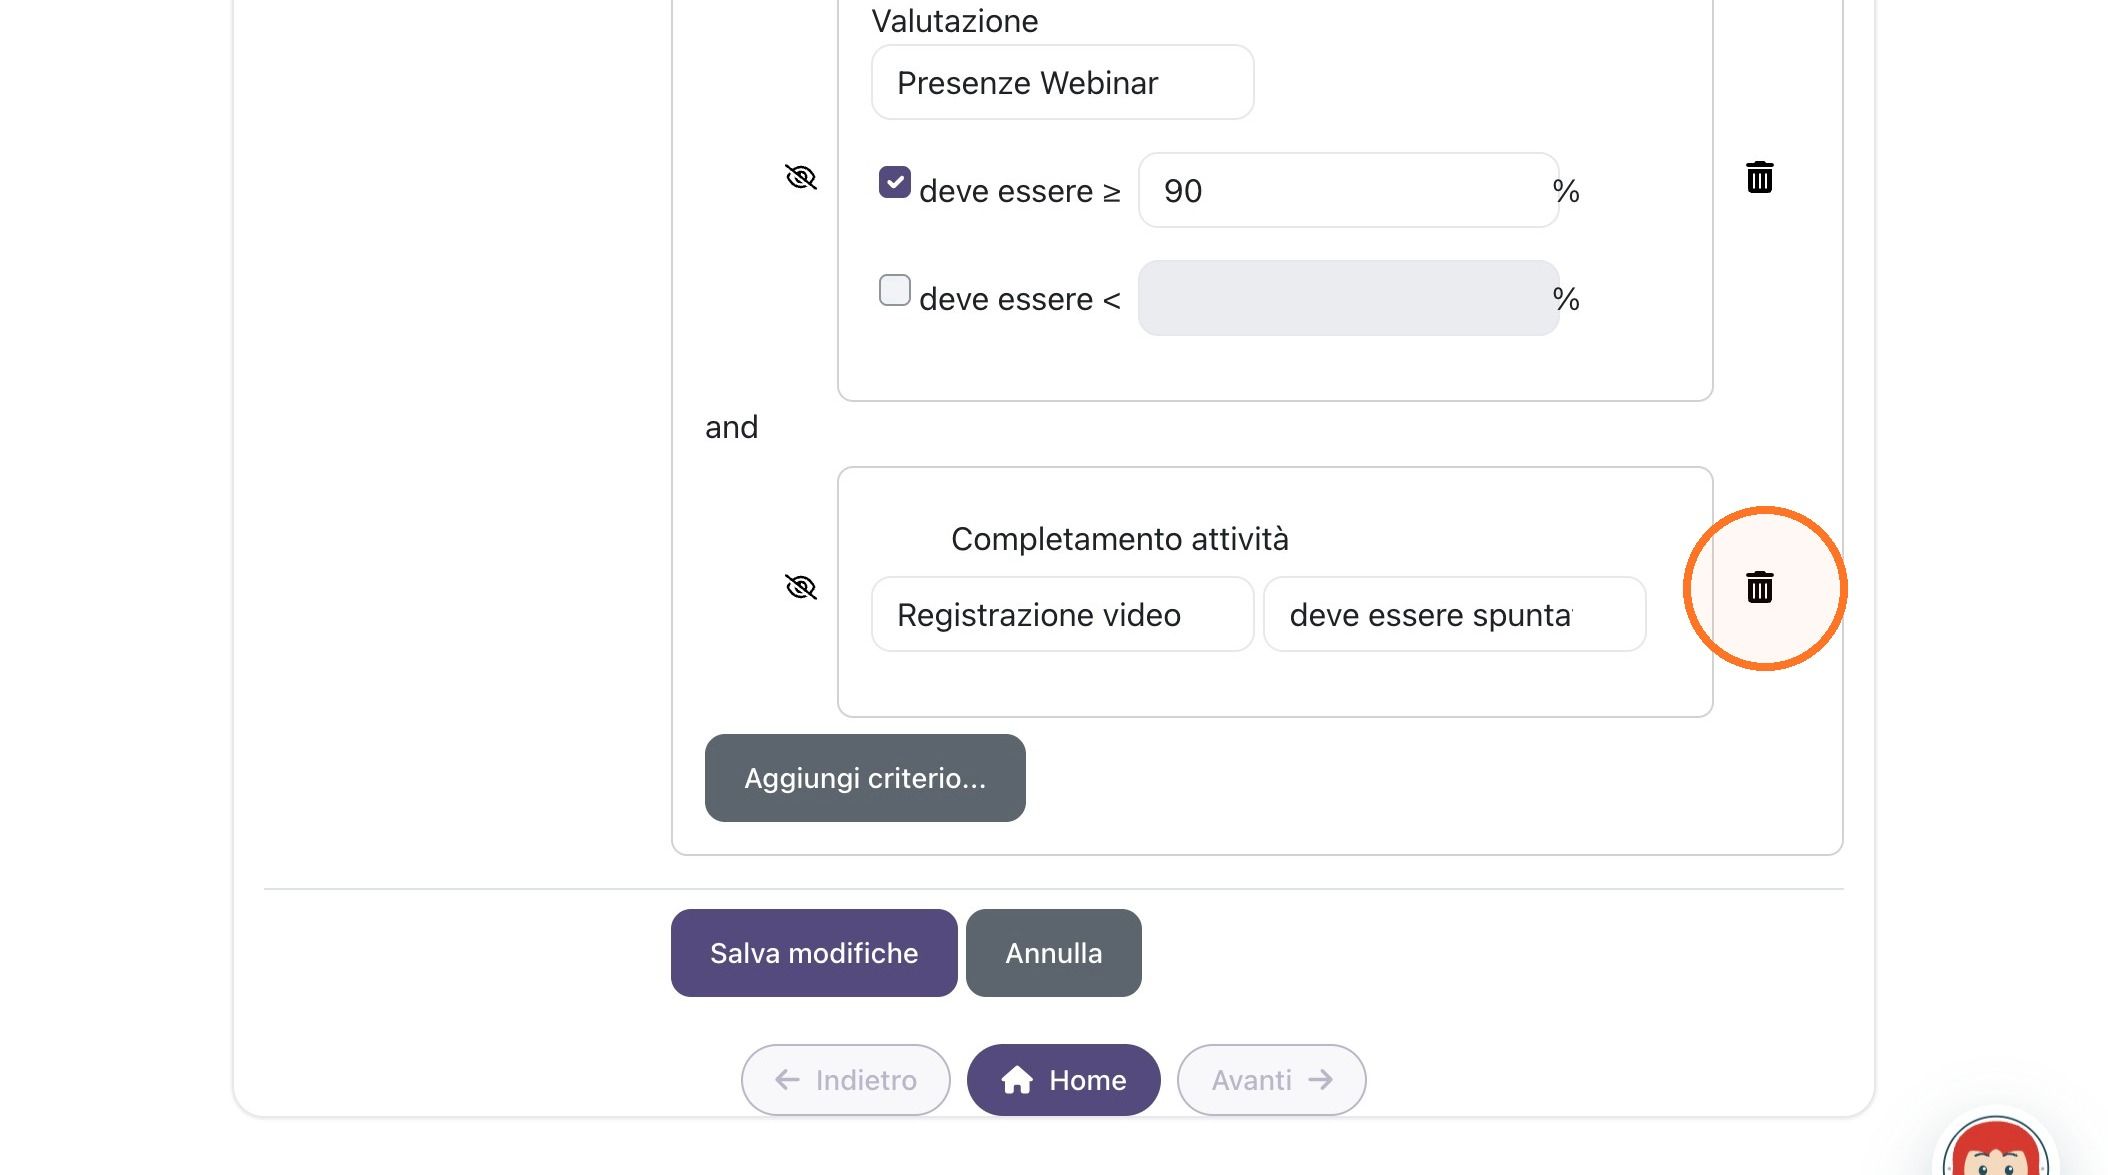Cancel with the Annulla button
The height and width of the screenshot is (1175, 2108).
click(1054, 953)
